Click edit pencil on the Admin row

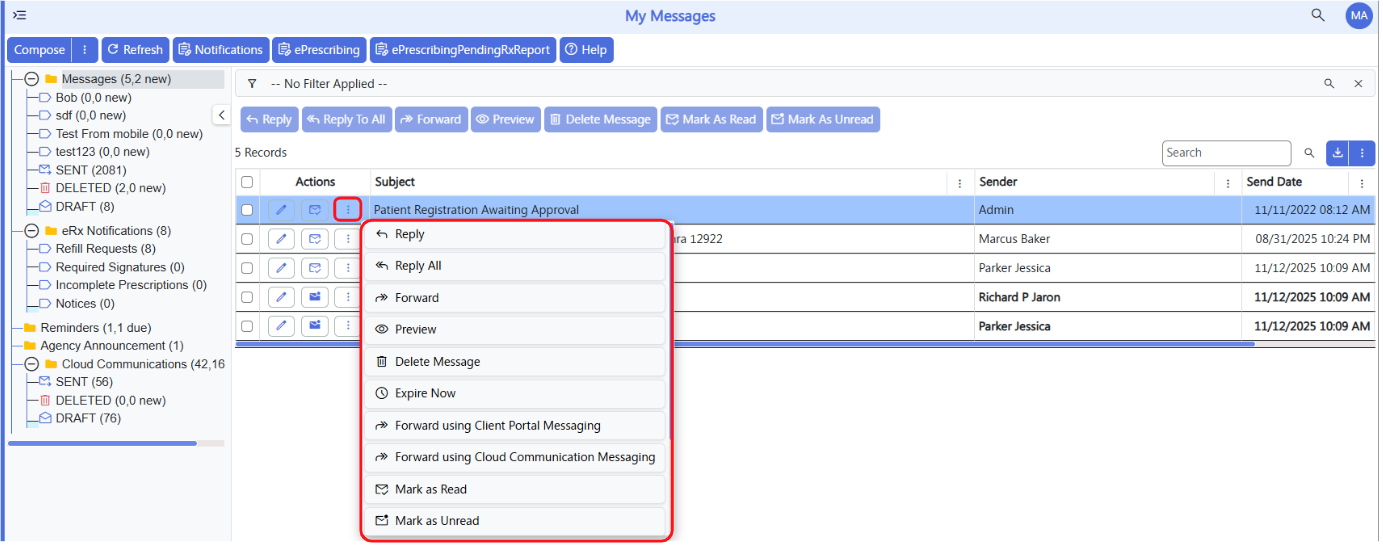coord(282,210)
